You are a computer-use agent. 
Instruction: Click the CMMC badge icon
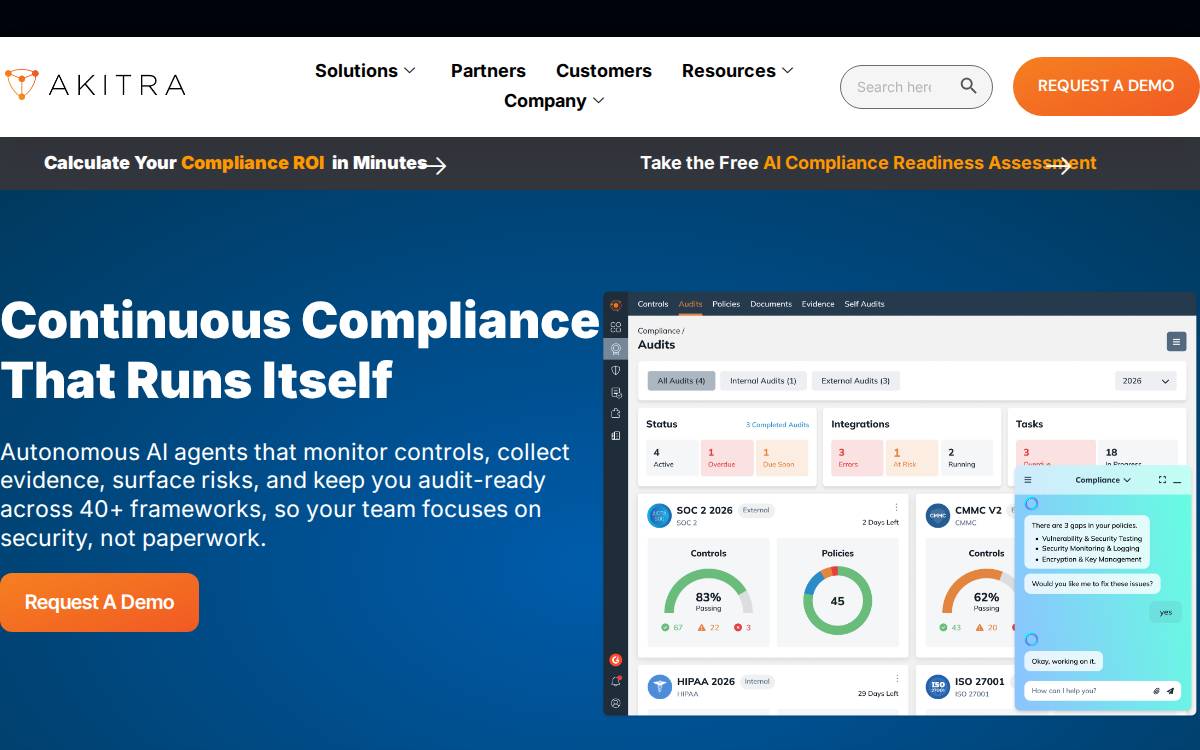[x=937, y=516]
